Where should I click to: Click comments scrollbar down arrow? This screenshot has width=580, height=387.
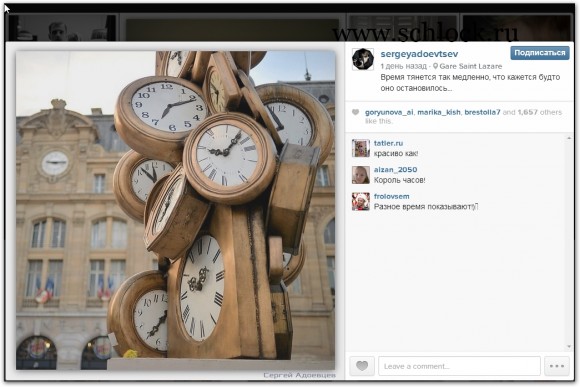(x=569, y=347)
